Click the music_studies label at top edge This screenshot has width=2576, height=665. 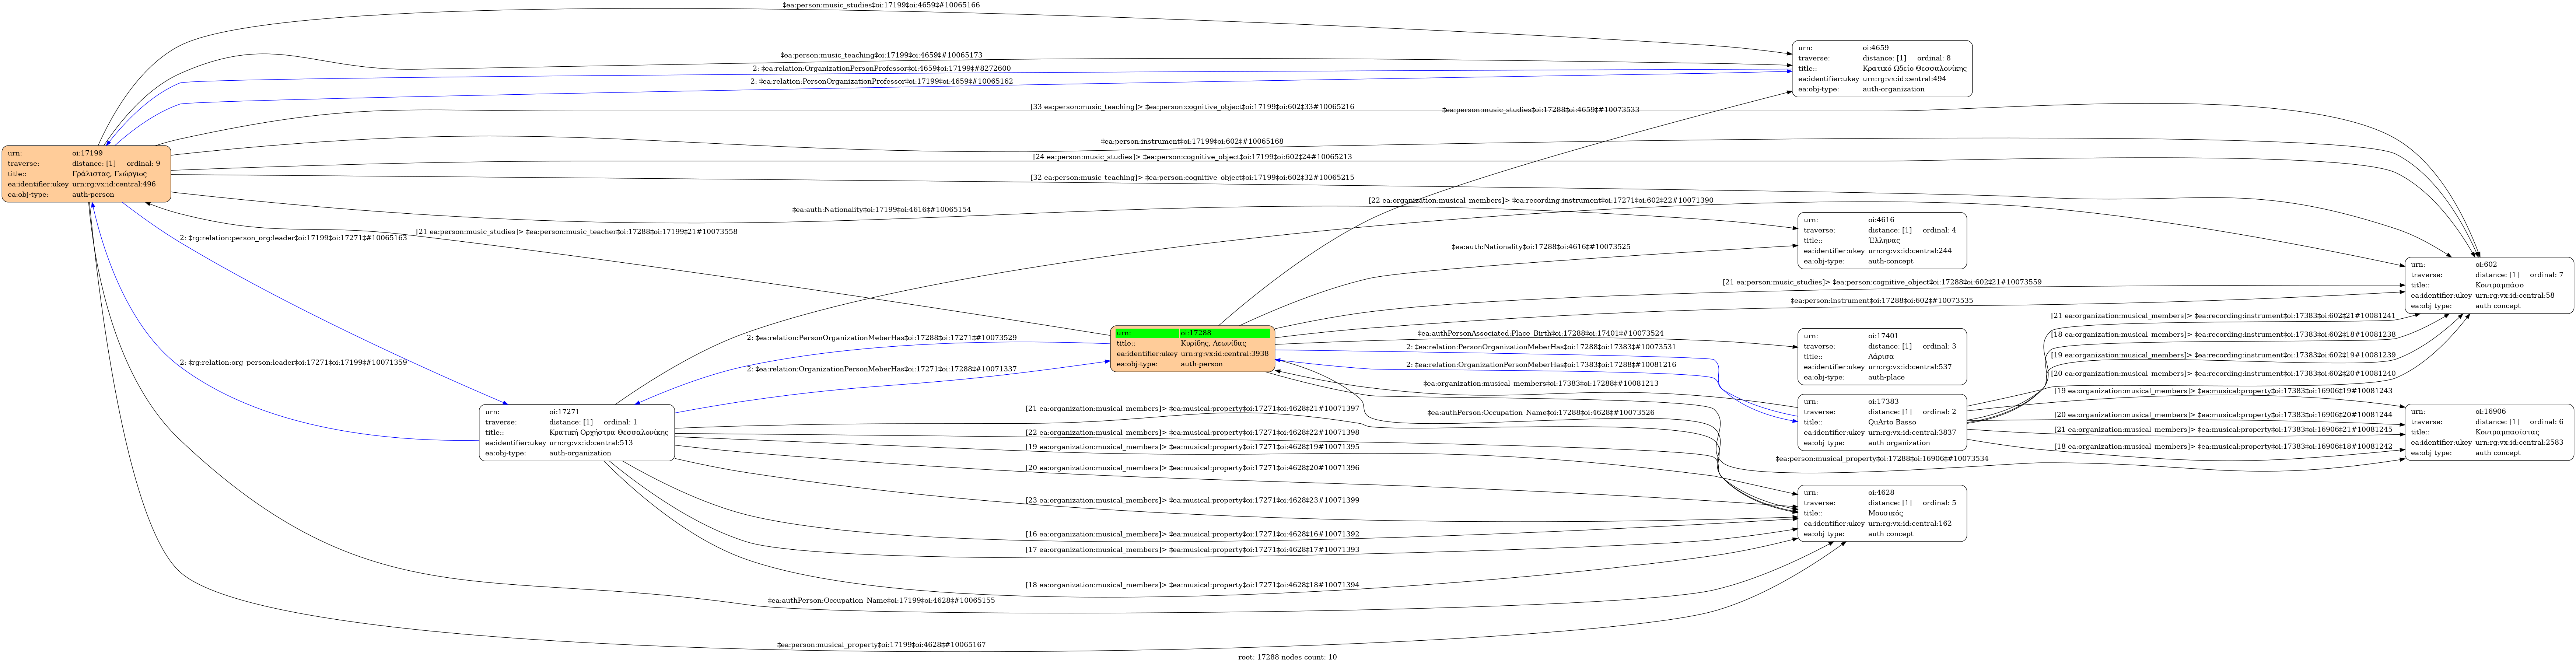tap(880, 6)
